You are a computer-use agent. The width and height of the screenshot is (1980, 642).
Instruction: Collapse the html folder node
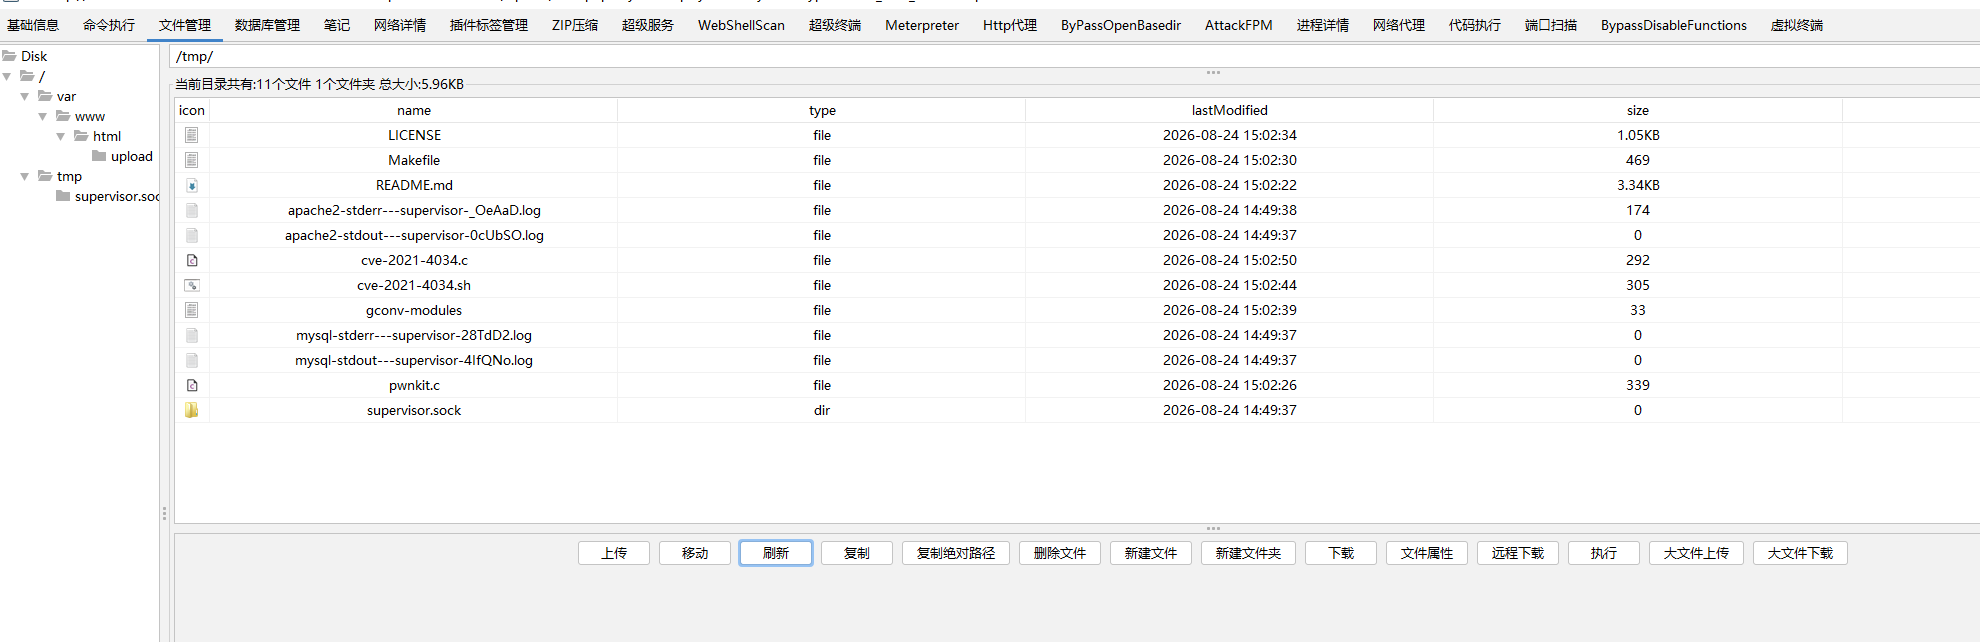click(61, 136)
